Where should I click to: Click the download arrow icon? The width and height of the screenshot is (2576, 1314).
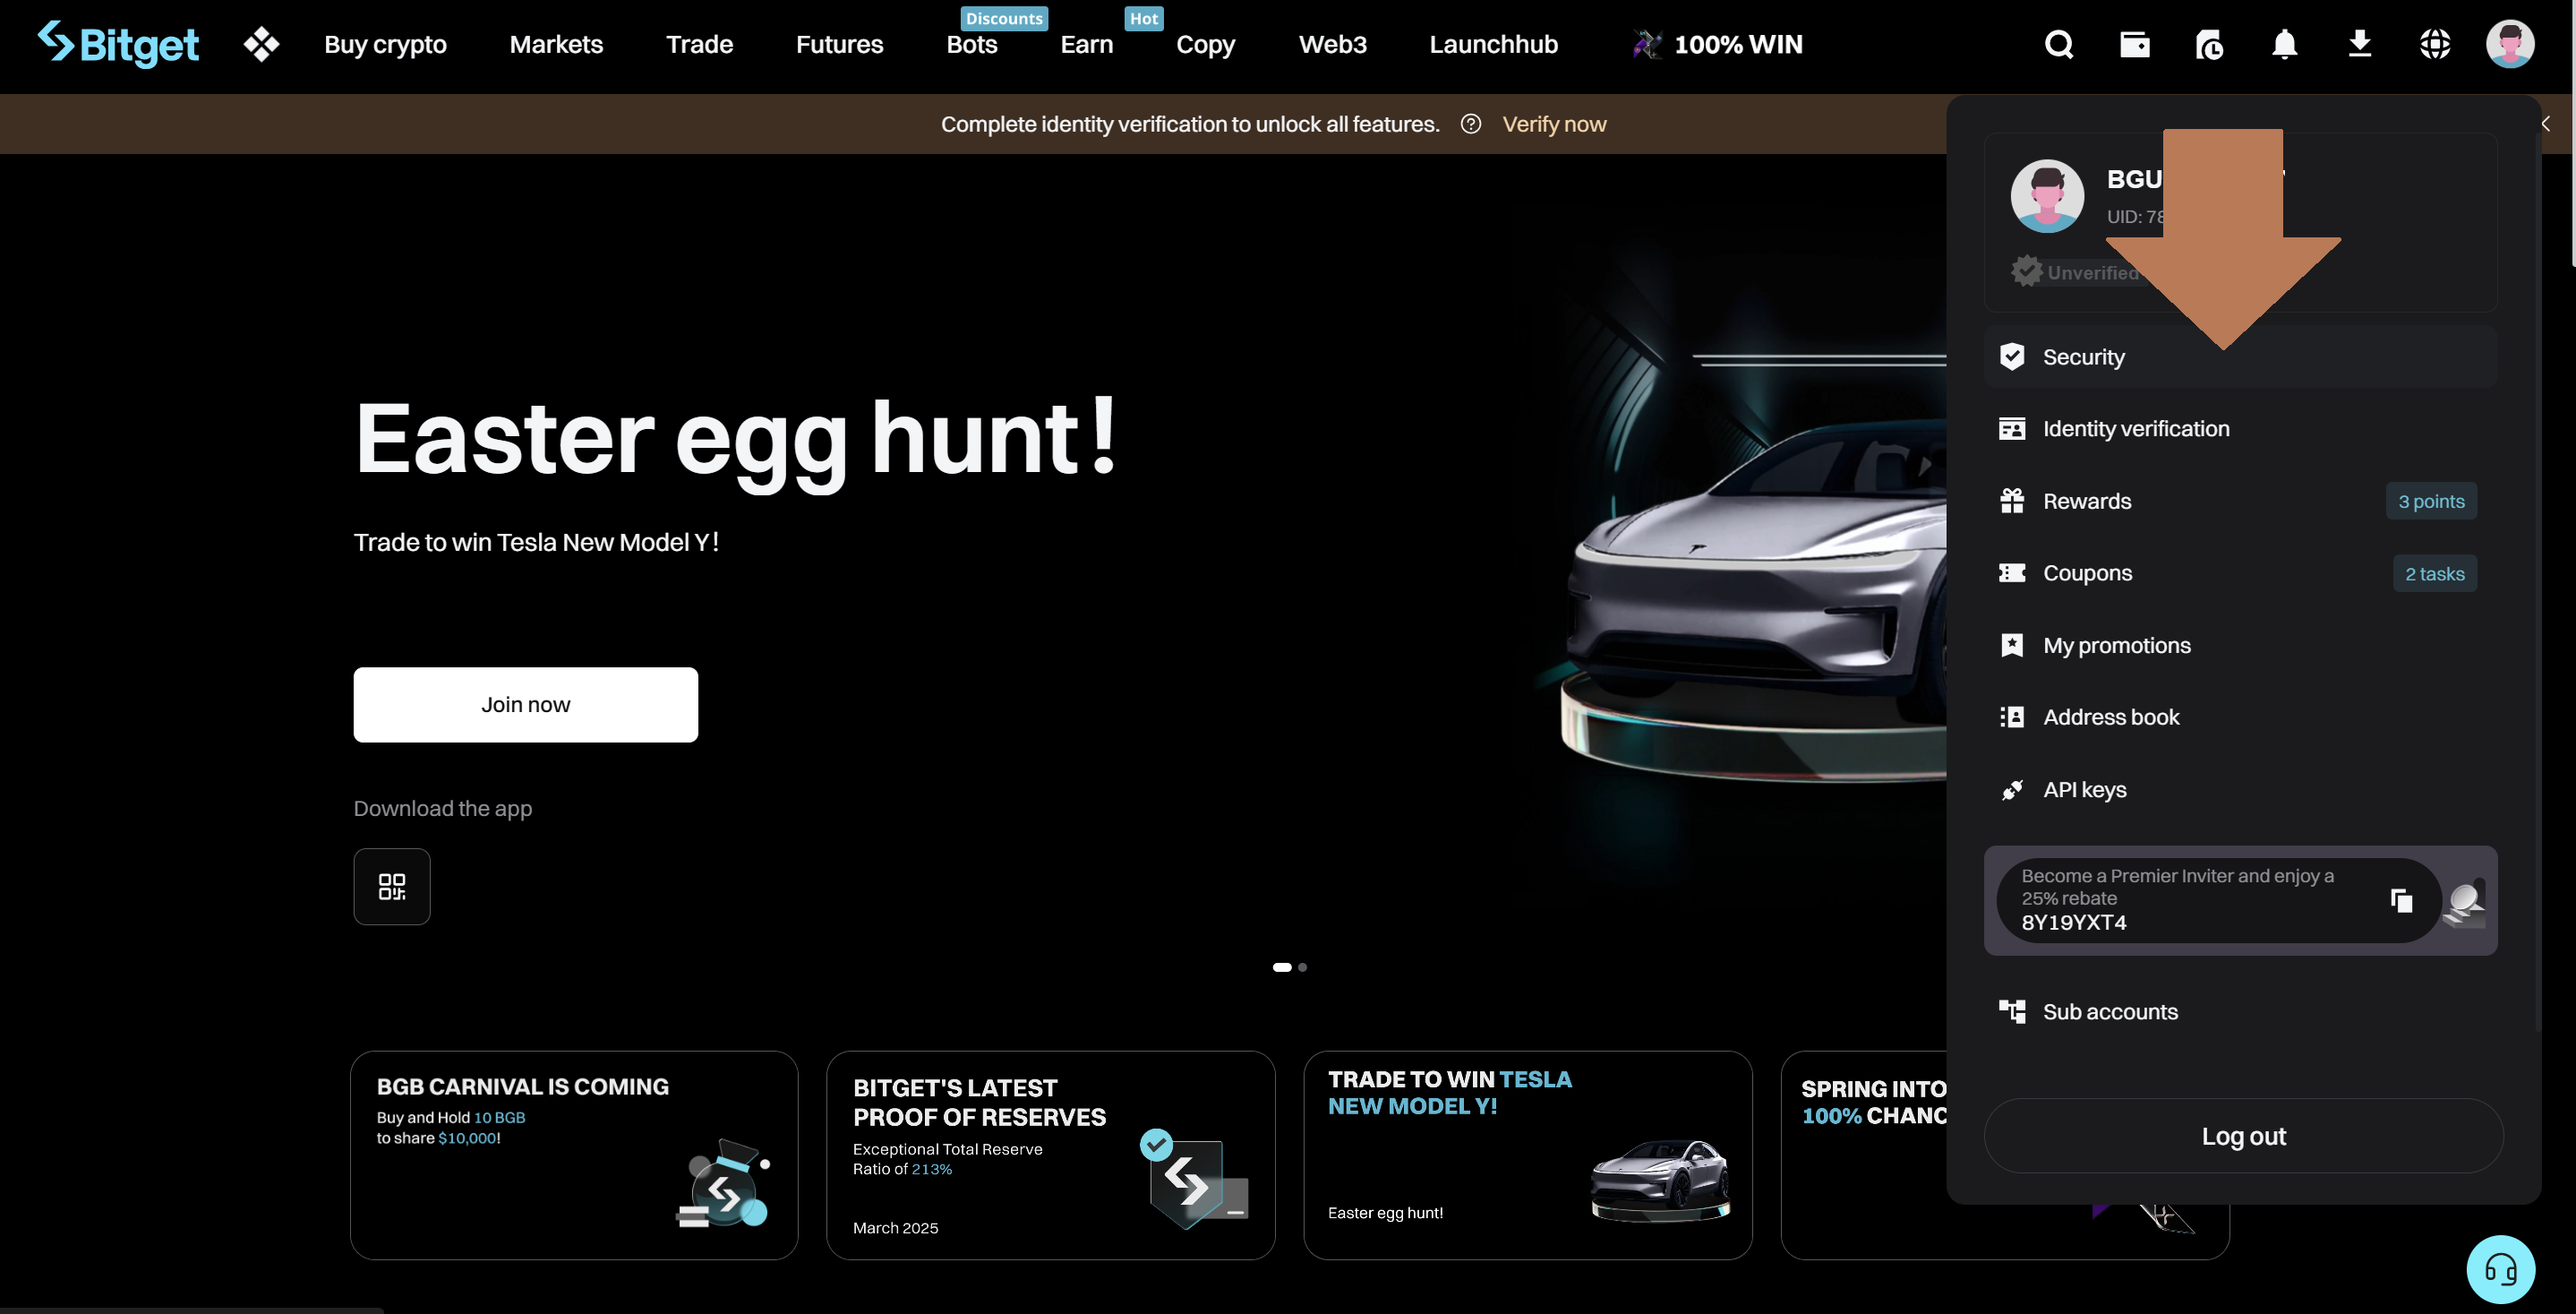click(2359, 44)
